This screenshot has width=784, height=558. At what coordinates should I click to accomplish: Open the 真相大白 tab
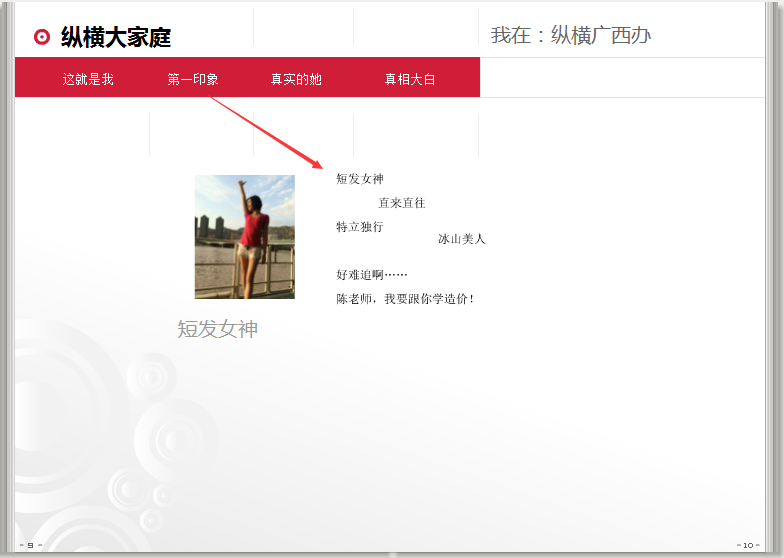pos(410,79)
